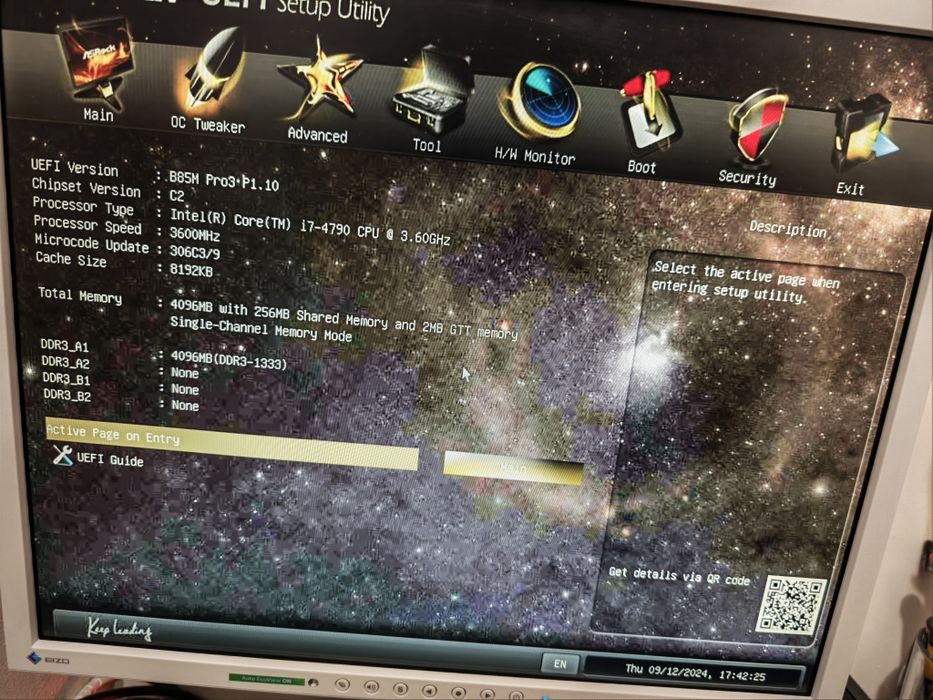This screenshot has width=933, height=700.
Task: Click the Get details via QR code text
Action: coord(679,575)
